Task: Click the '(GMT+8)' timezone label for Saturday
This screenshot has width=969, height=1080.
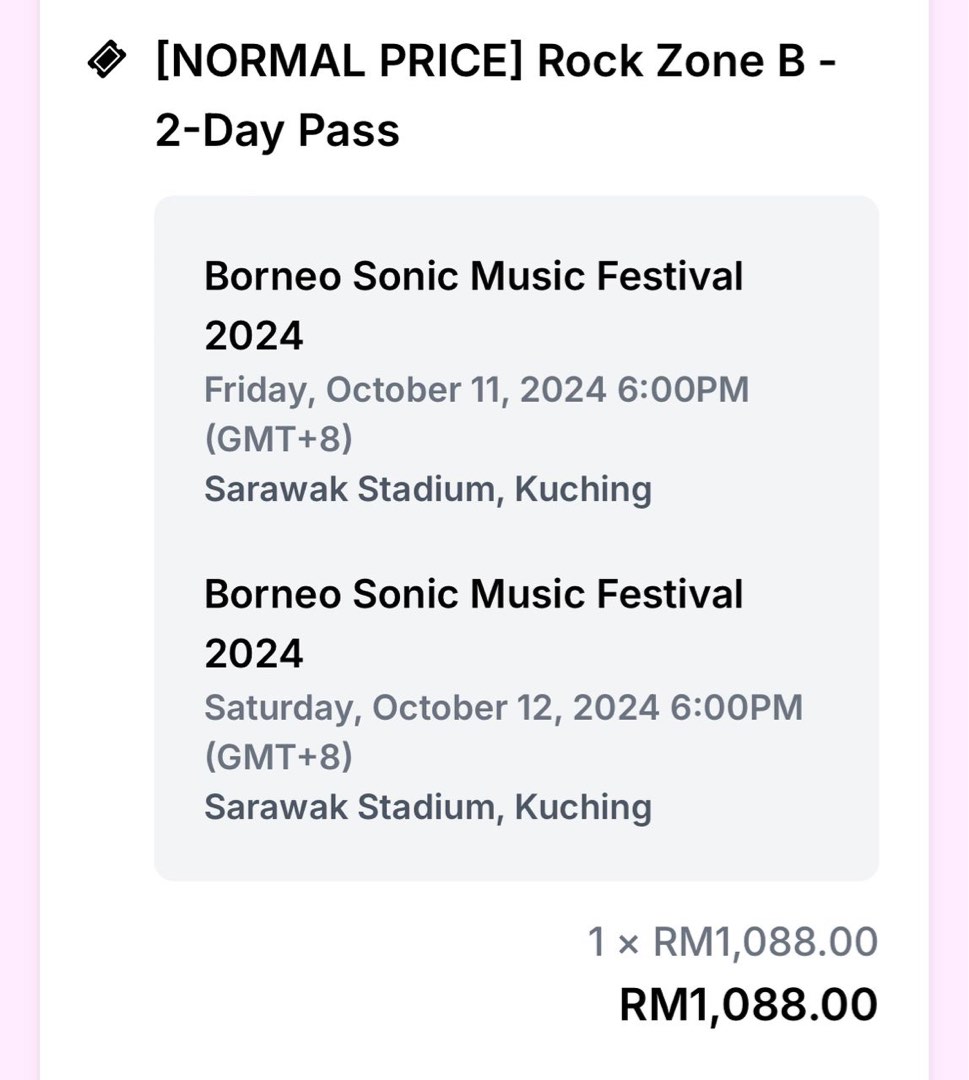Action: click(x=278, y=756)
